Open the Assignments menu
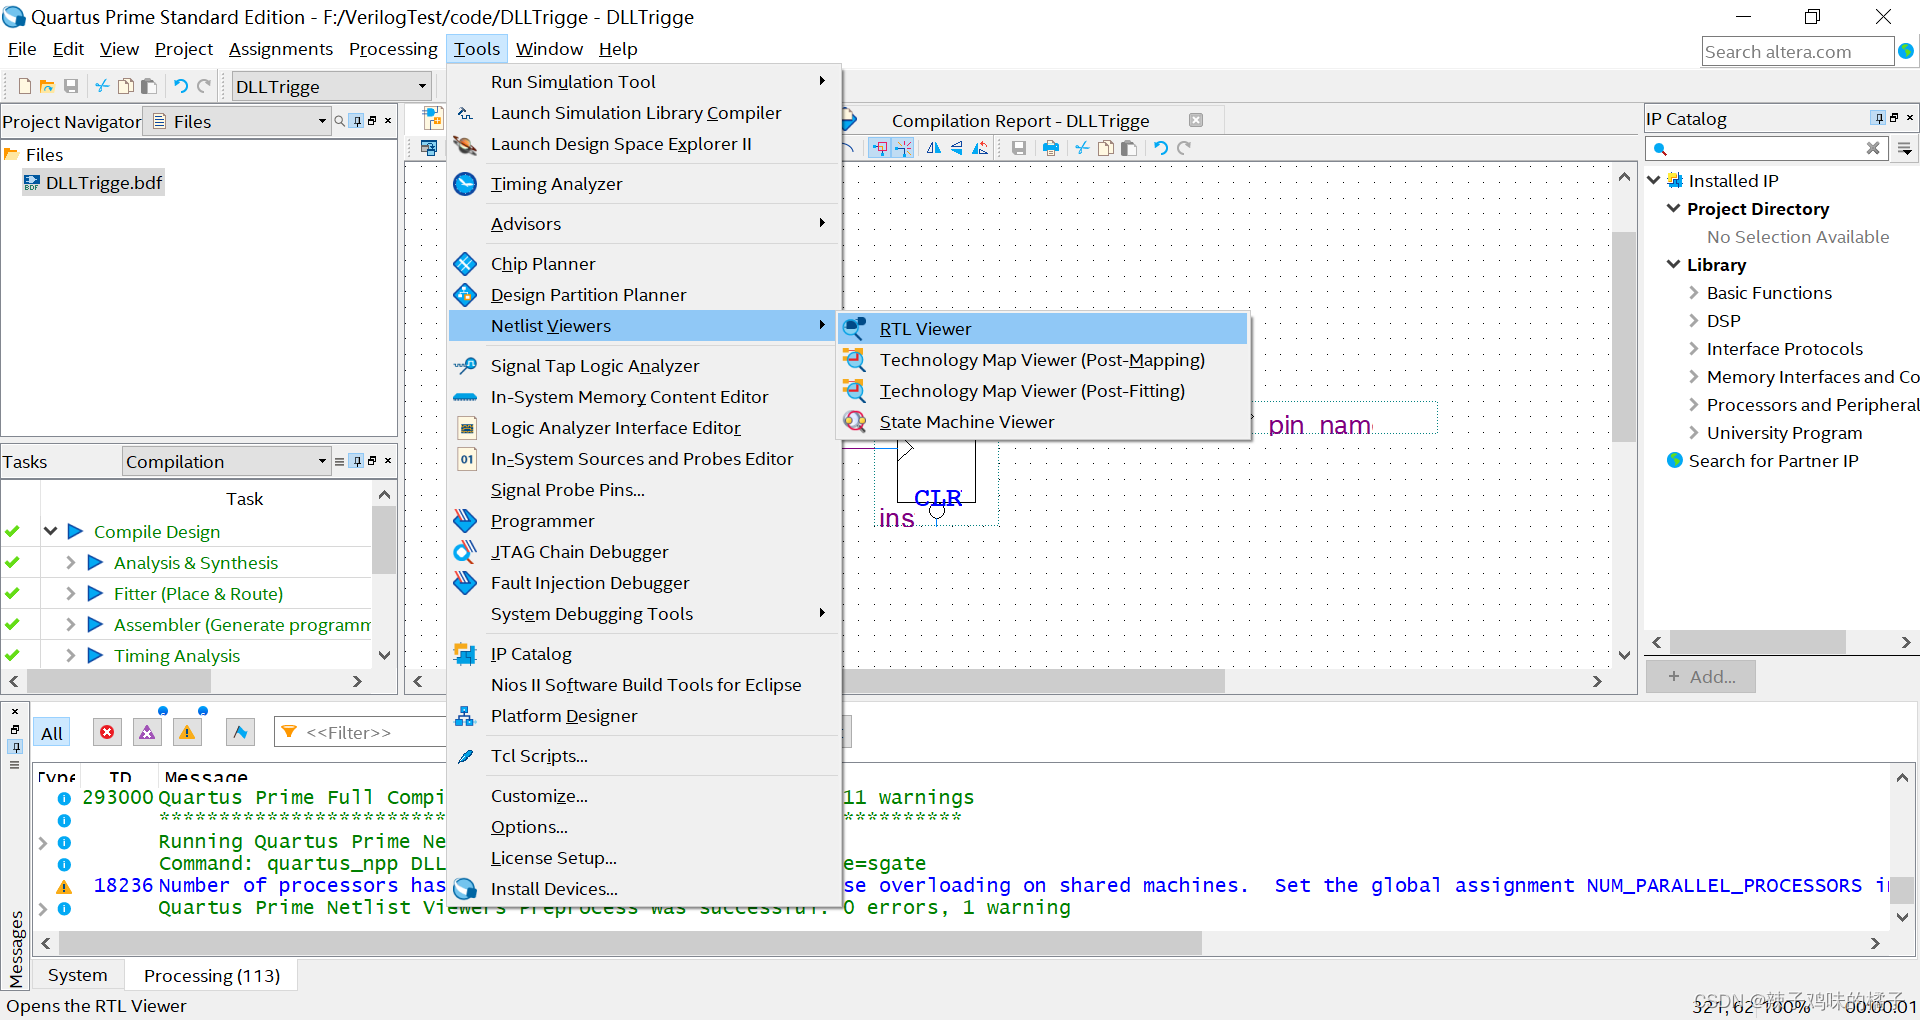This screenshot has height=1020, width=1920. 281,49
